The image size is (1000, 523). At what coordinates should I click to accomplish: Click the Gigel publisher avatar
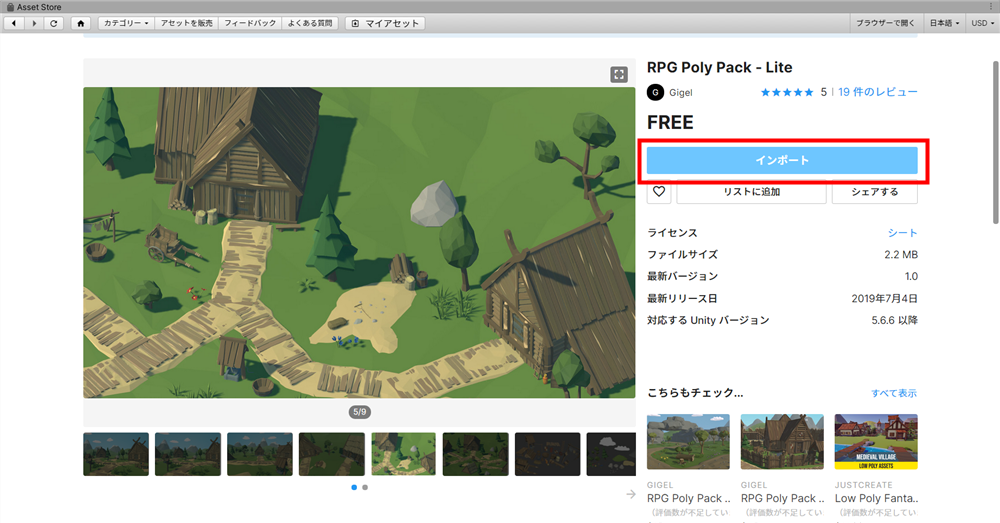coord(656,93)
